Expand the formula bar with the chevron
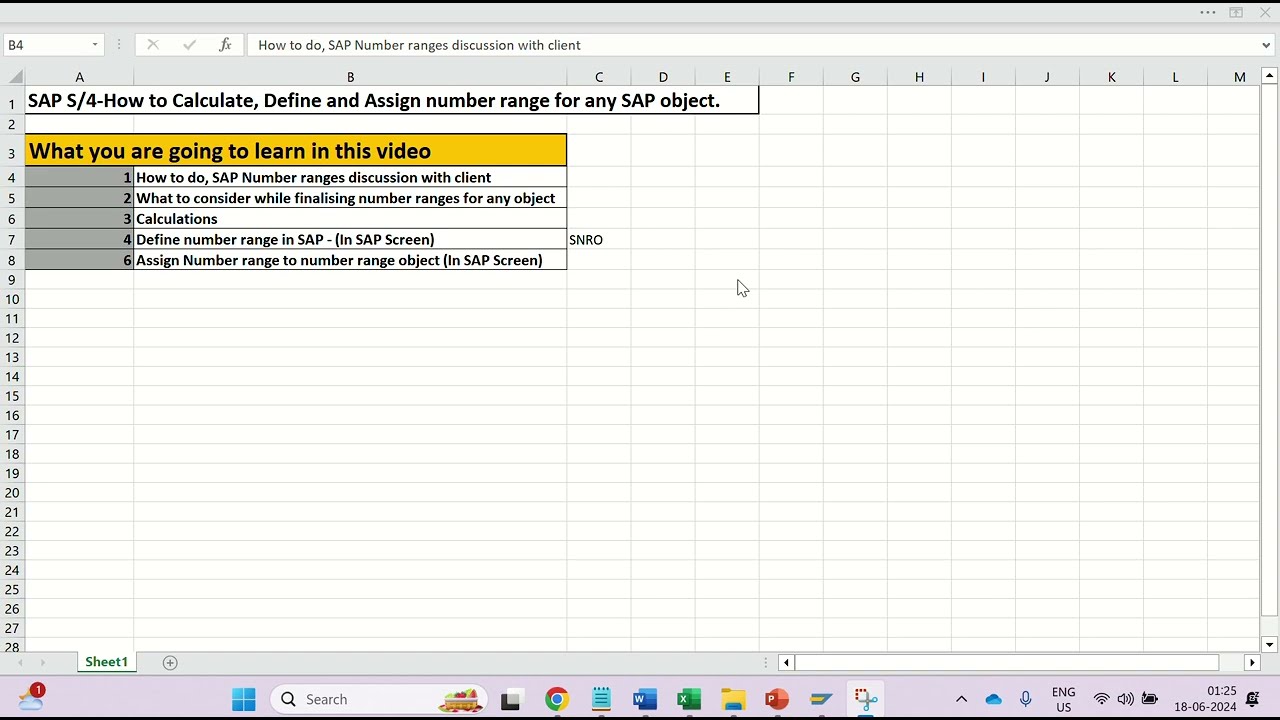 [1267, 45]
